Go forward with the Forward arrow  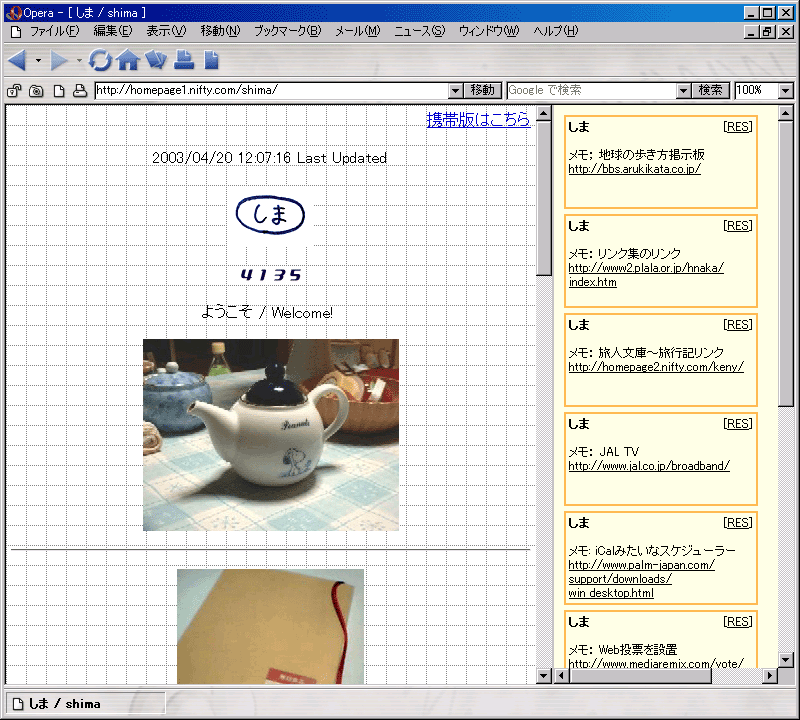pos(59,60)
